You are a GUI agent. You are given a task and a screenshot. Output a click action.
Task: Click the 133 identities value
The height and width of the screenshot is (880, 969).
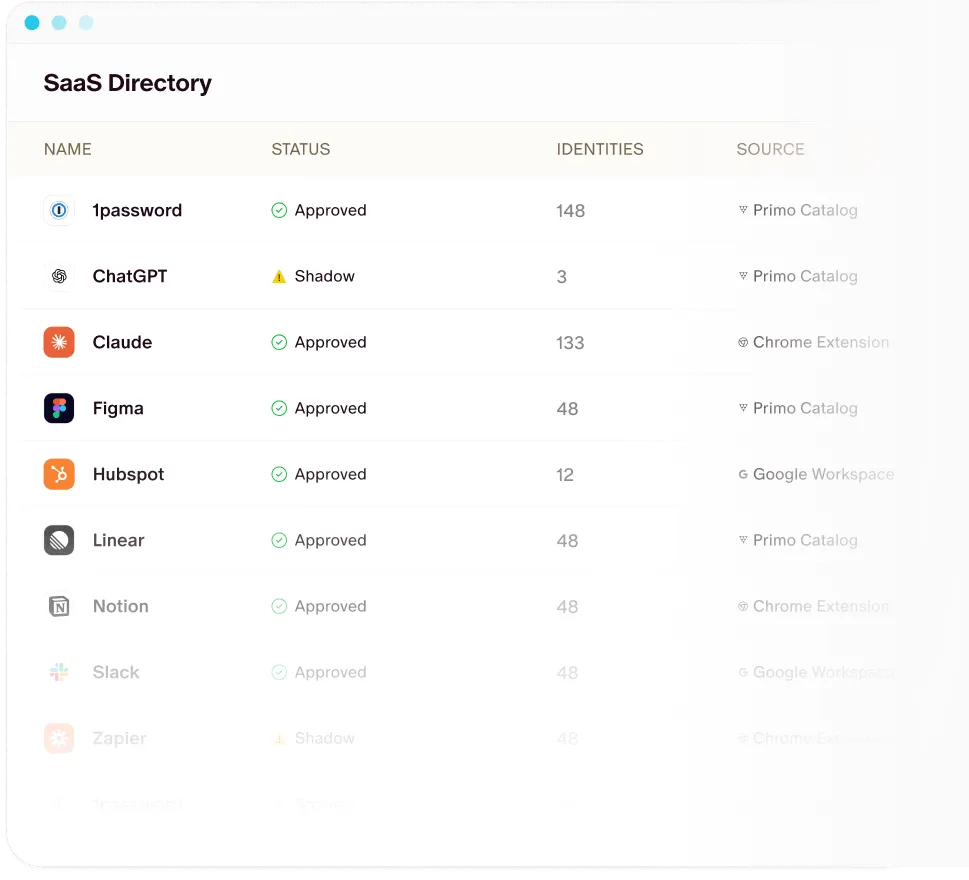point(570,343)
